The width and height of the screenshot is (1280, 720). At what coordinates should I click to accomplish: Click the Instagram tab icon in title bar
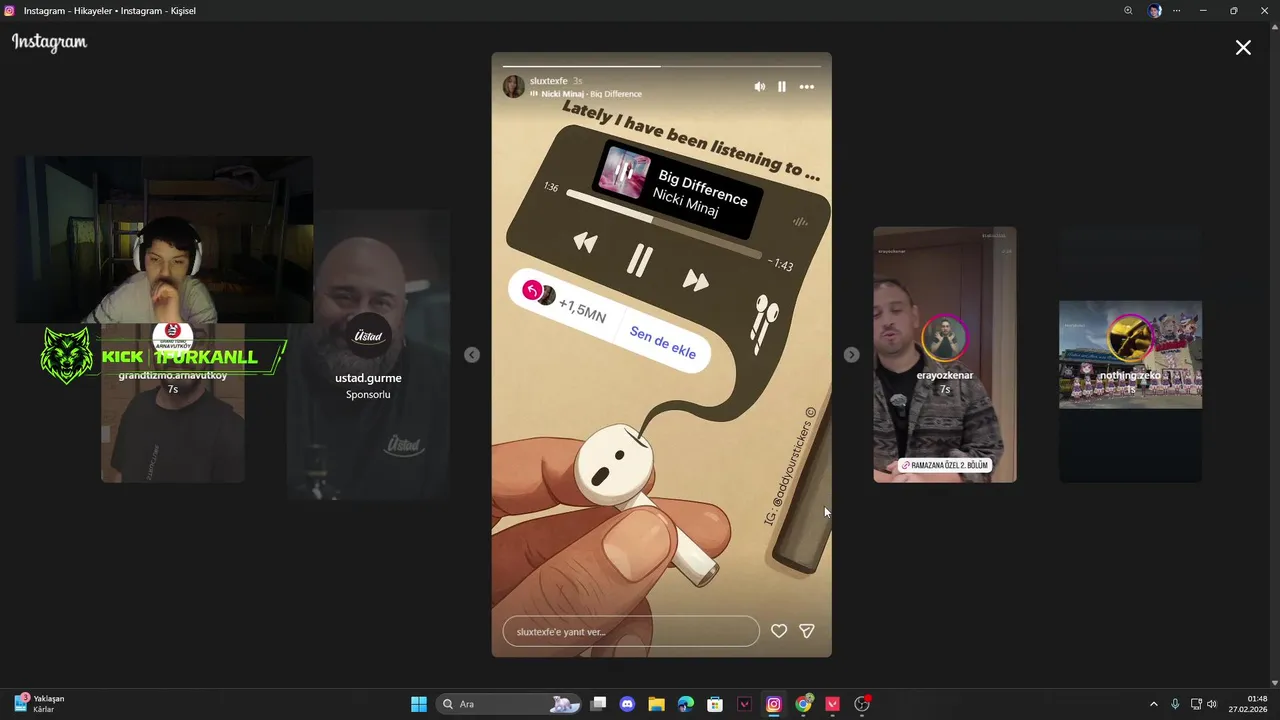click(10, 11)
